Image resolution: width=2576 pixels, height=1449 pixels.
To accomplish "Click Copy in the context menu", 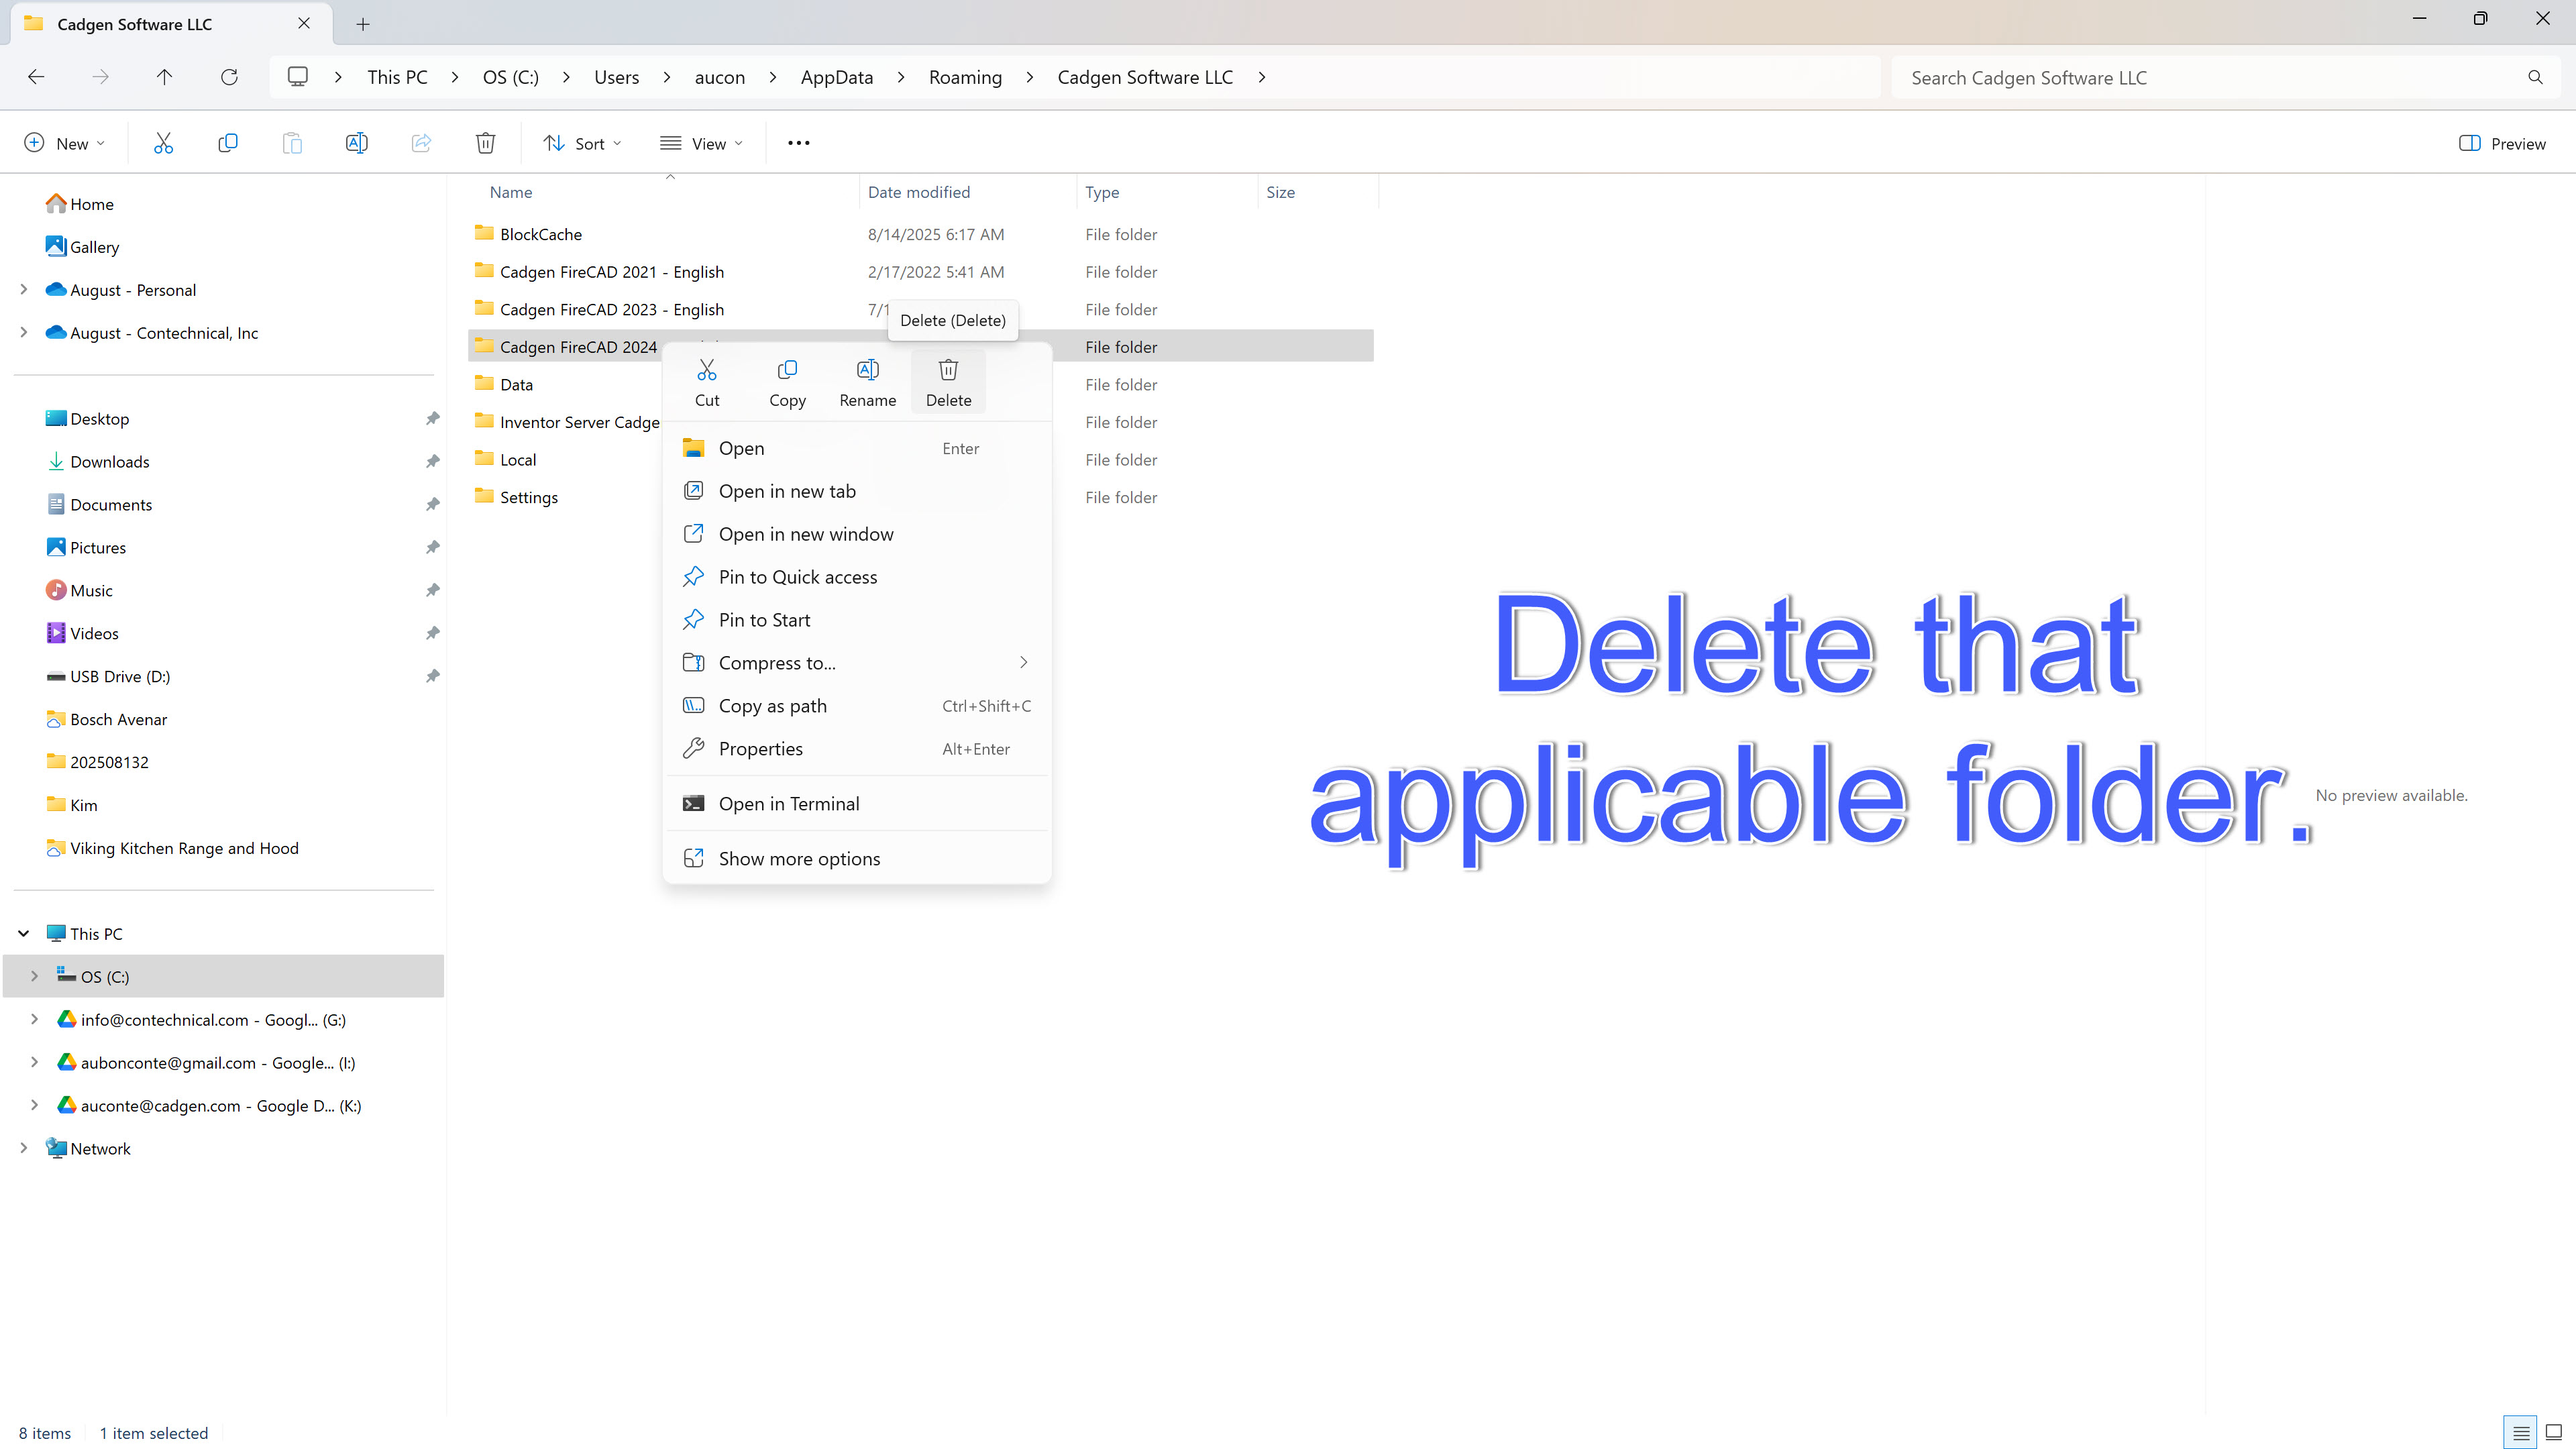I will [787, 383].
